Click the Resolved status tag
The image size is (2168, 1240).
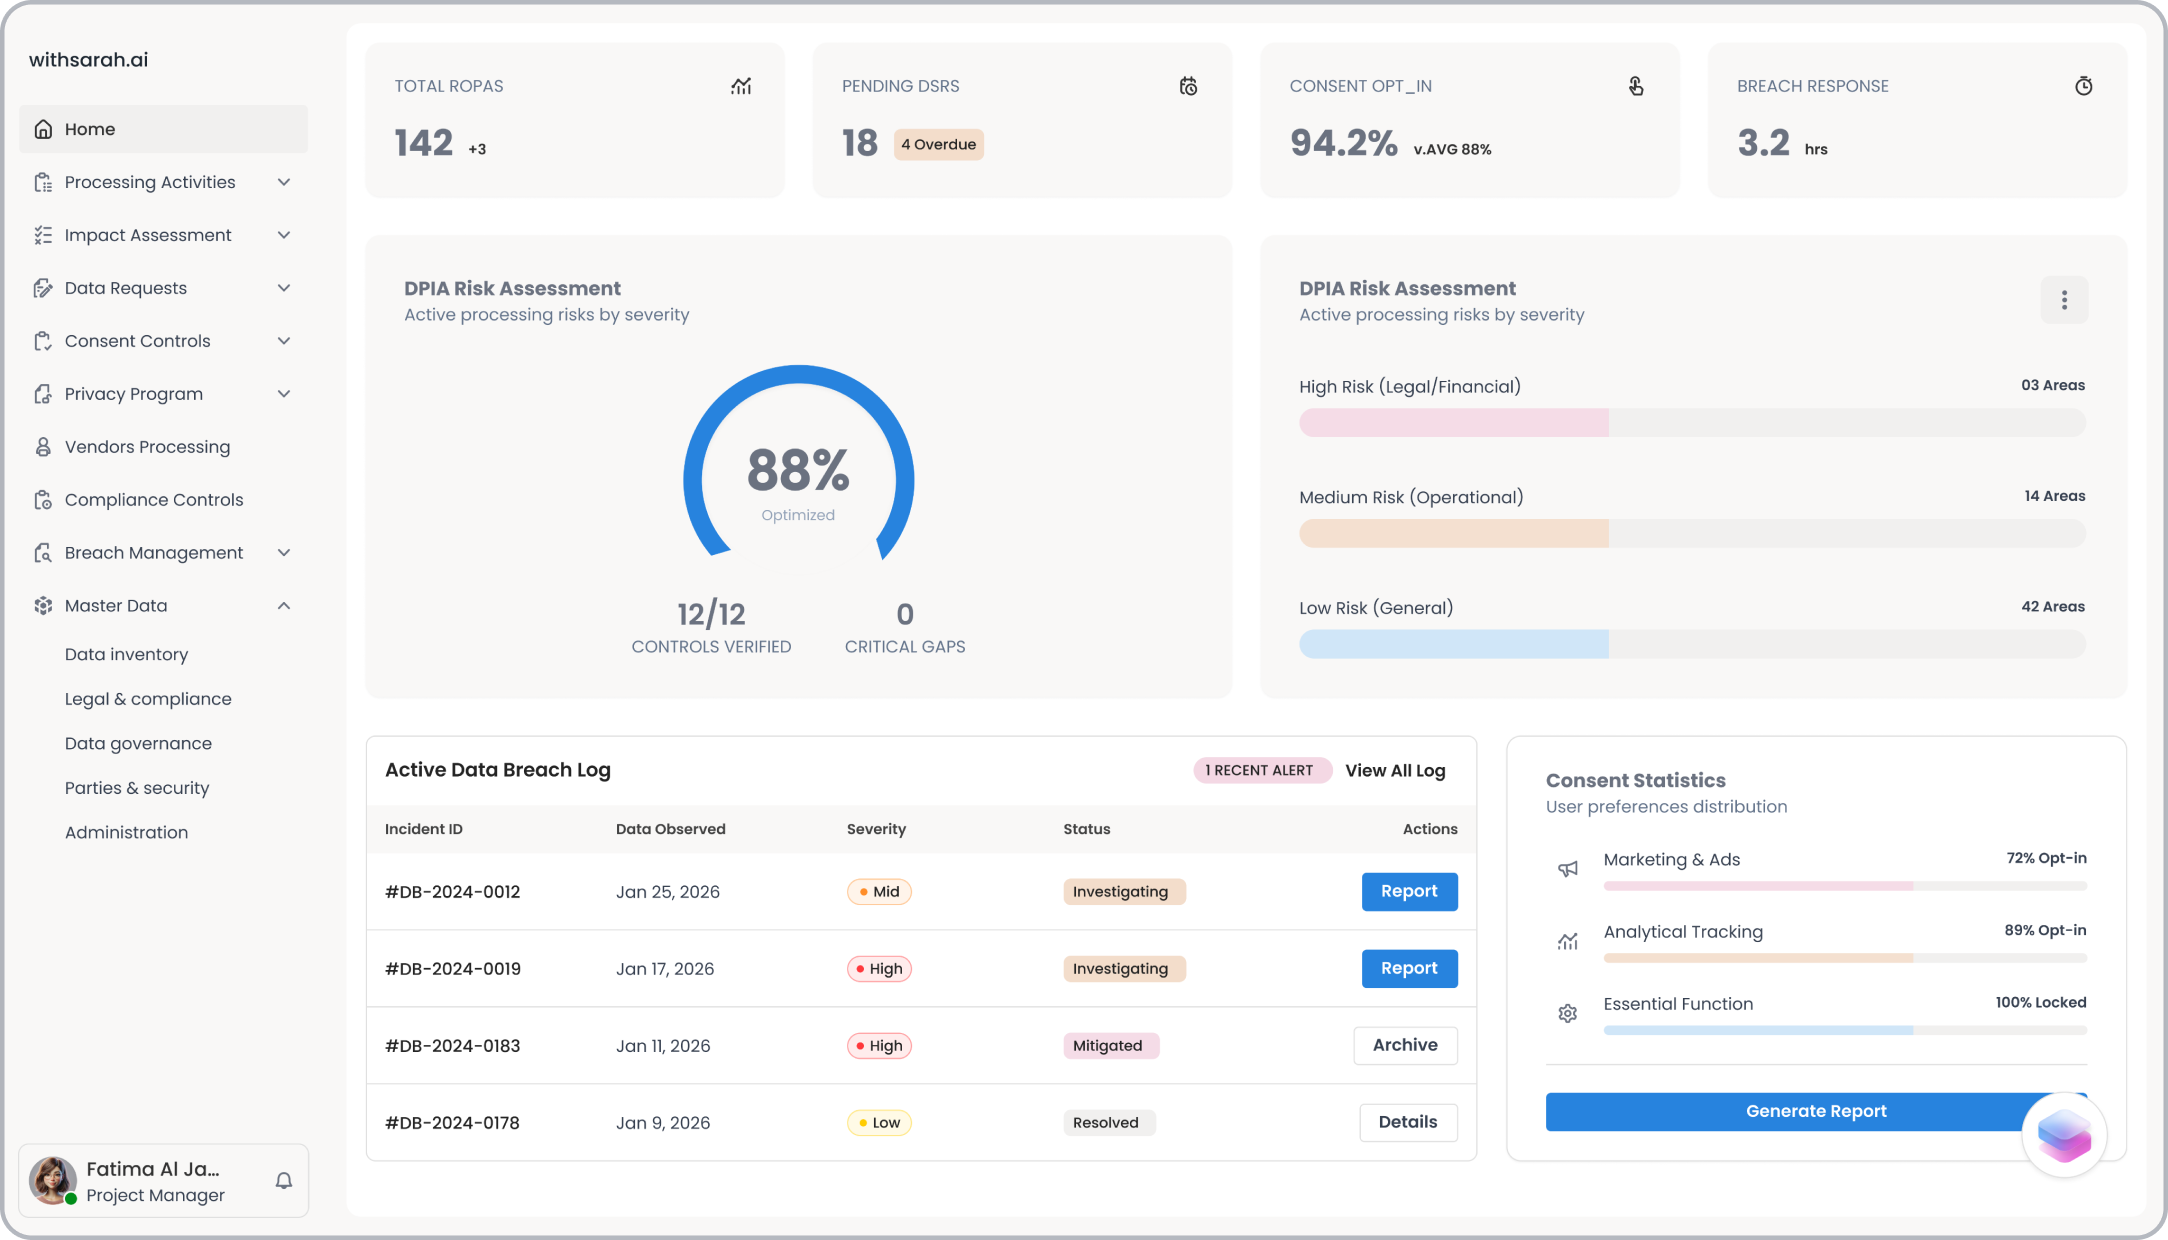click(x=1109, y=1123)
